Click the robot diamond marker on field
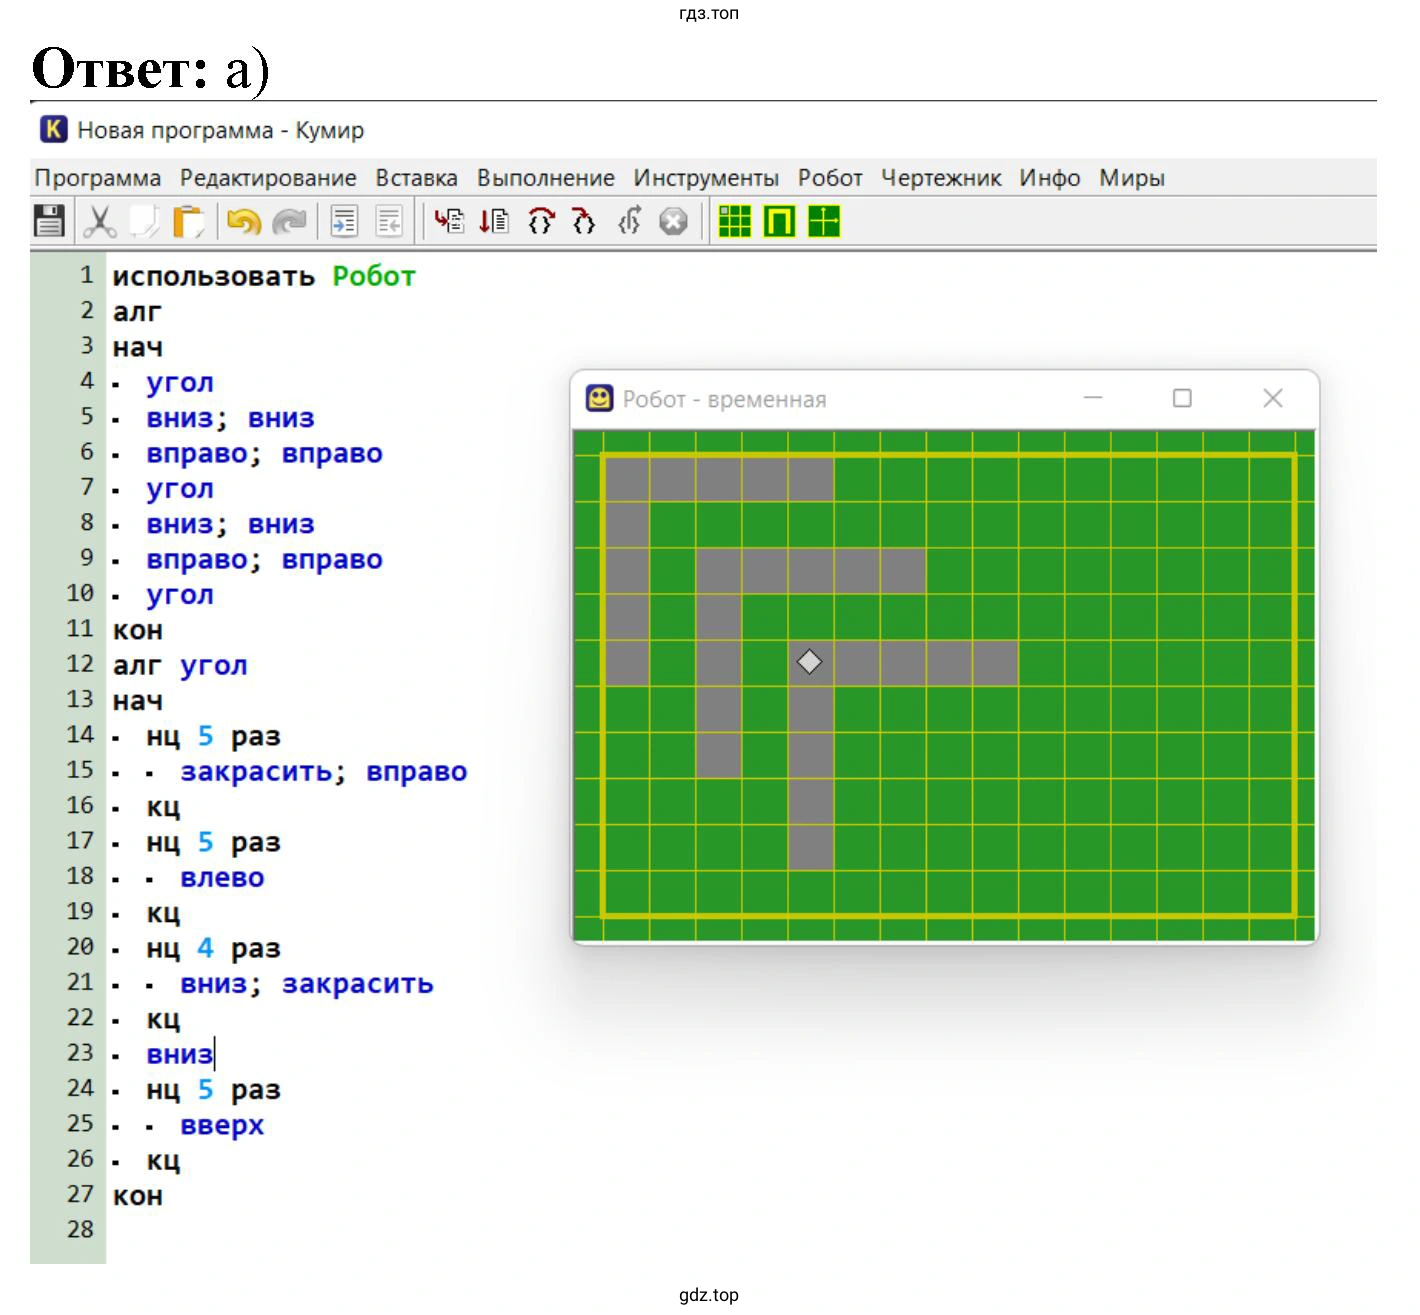Screen dimensions: 1420x1315 809,662
